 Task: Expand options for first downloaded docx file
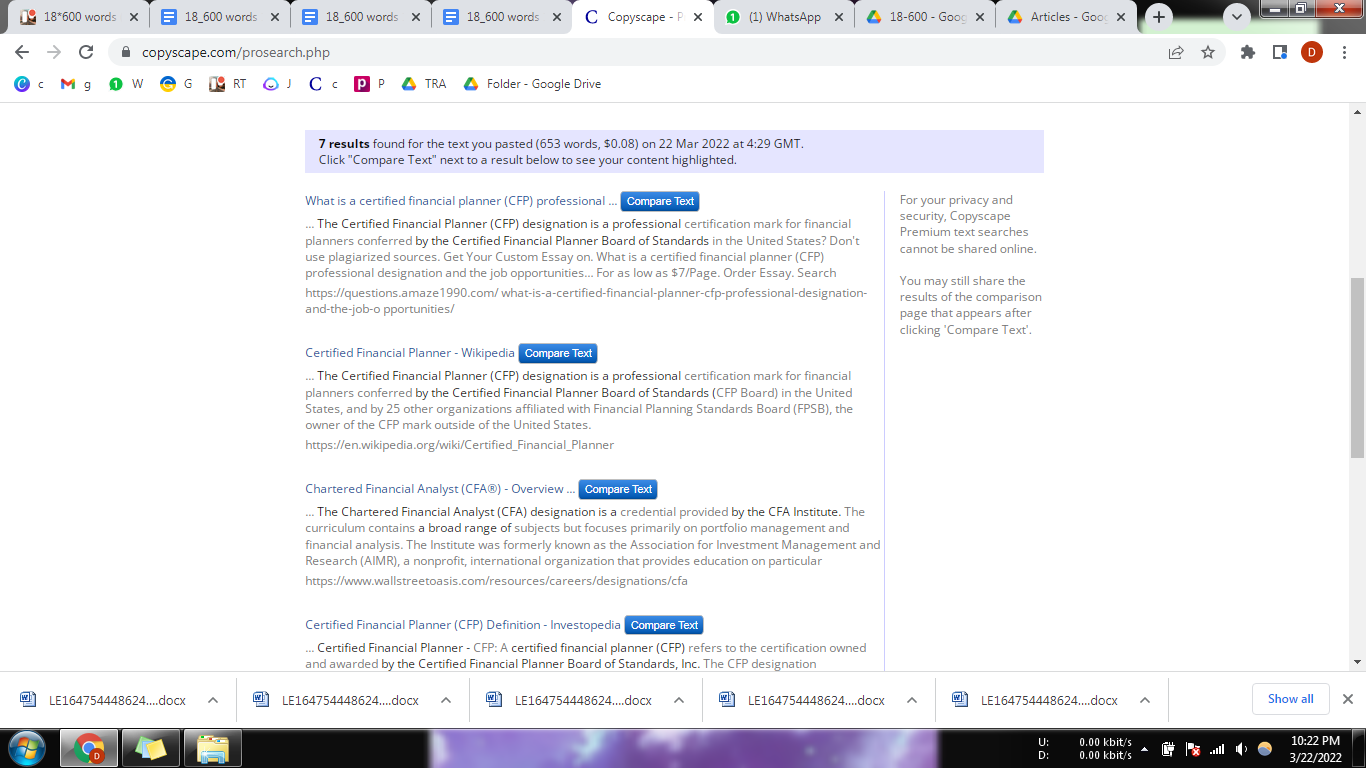(213, 700)
